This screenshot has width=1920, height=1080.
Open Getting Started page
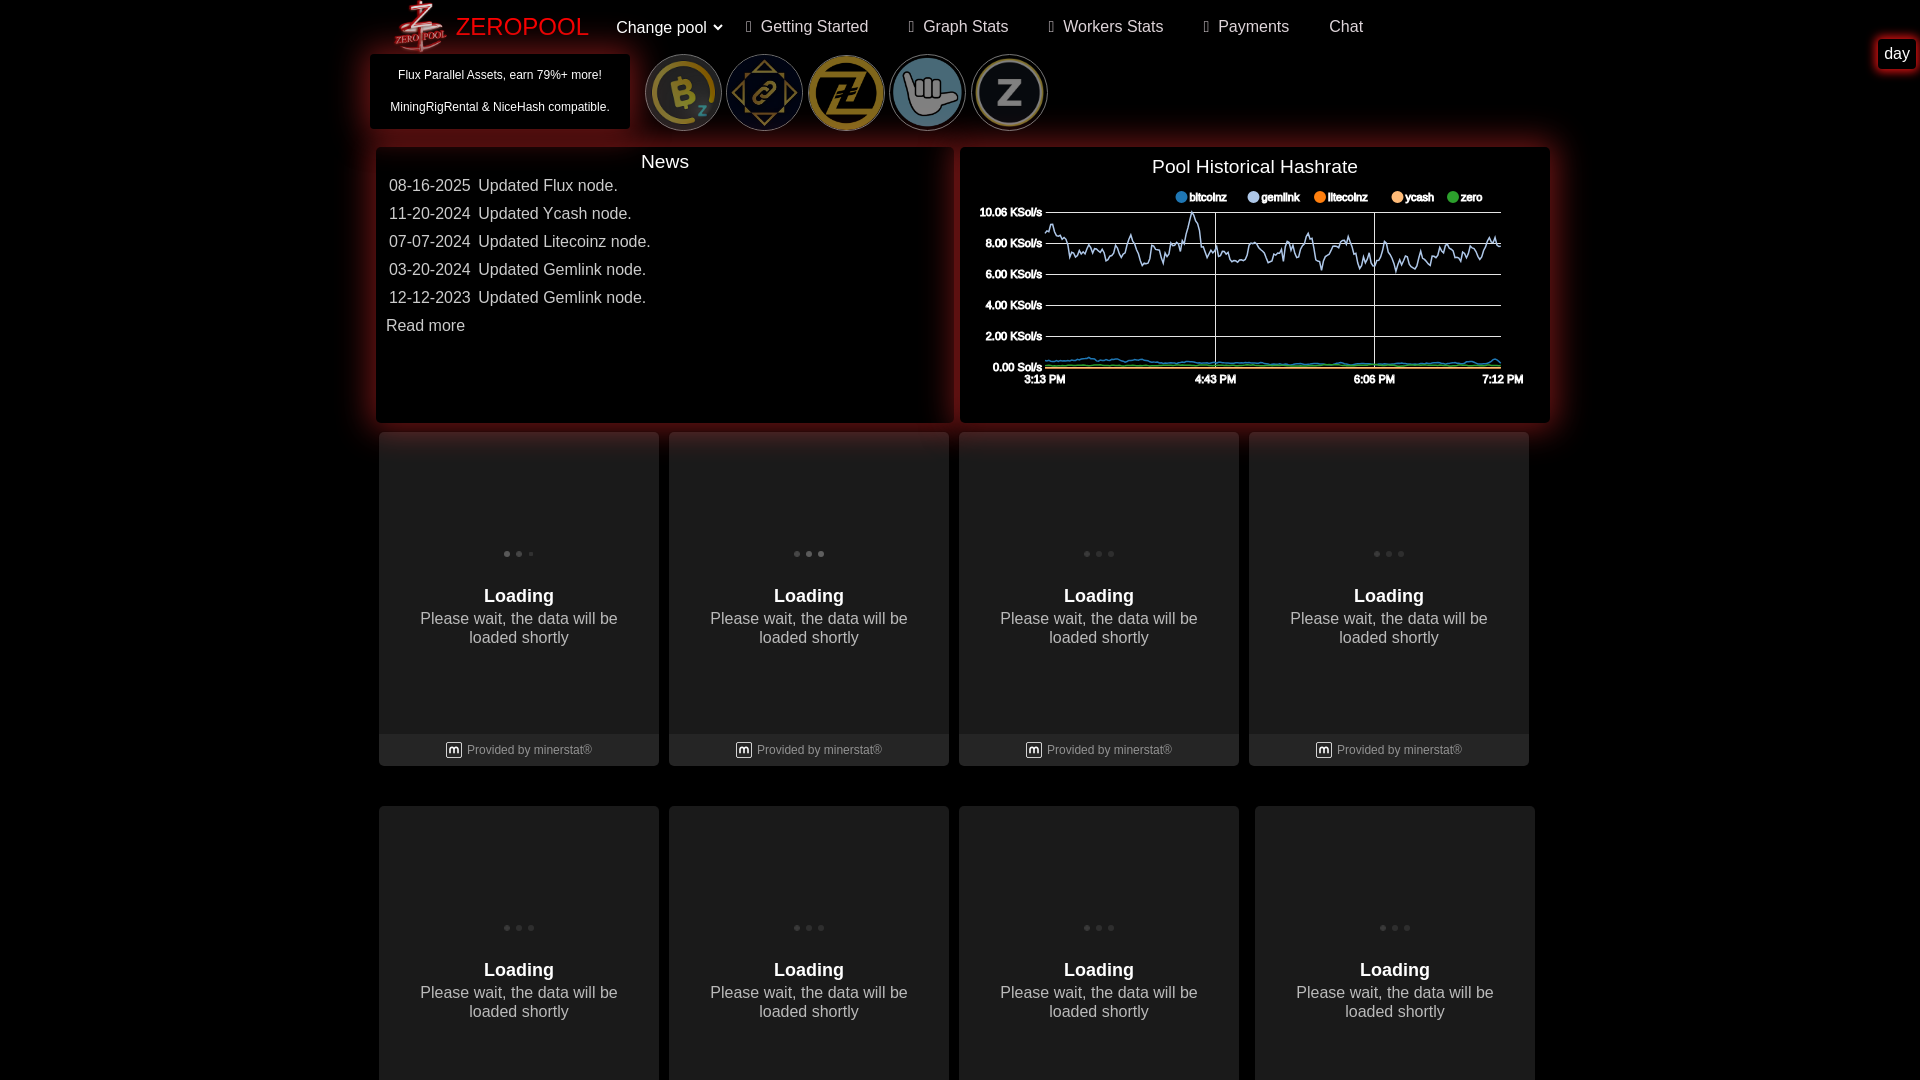point(807,27)
